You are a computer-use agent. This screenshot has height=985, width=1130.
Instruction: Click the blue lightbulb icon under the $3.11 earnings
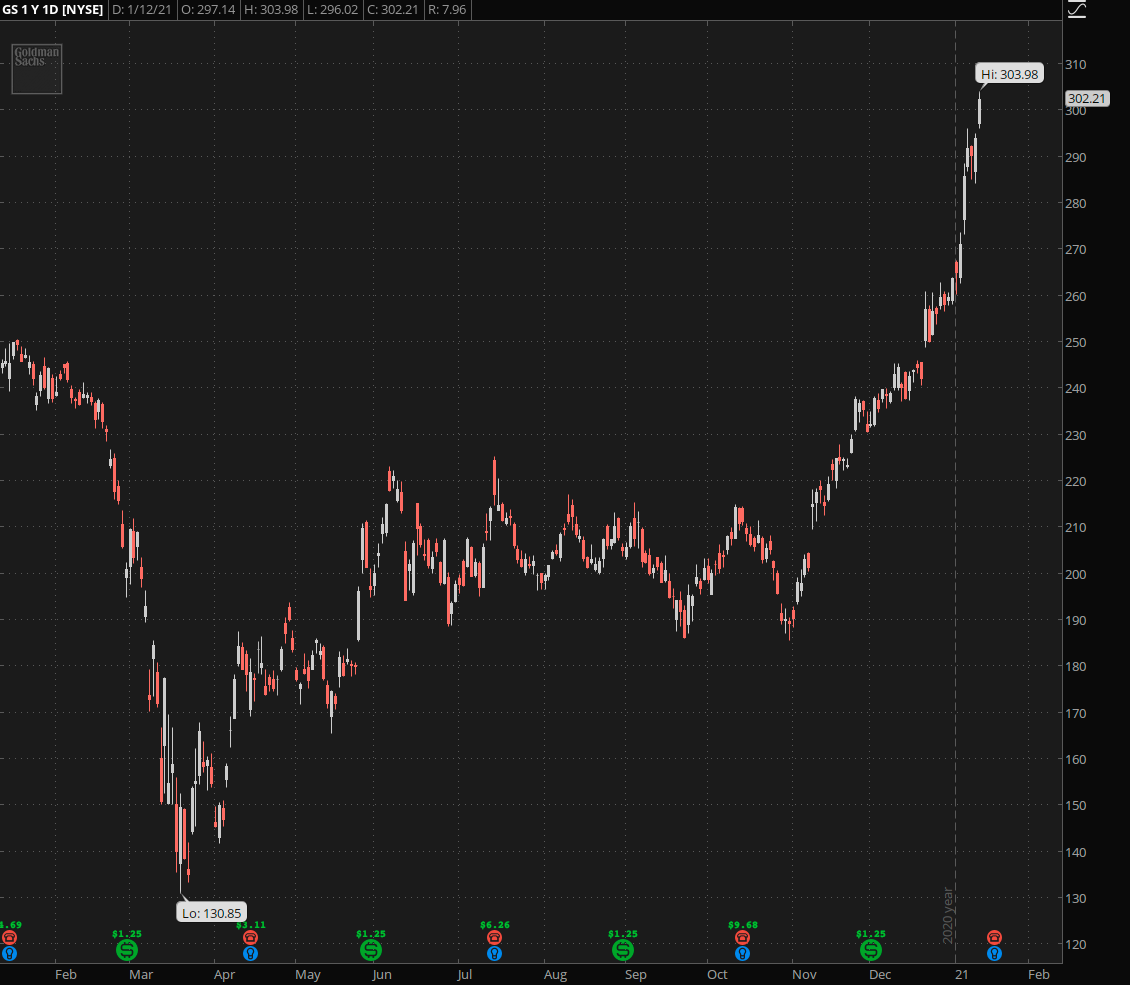click(x=250, y=954)
